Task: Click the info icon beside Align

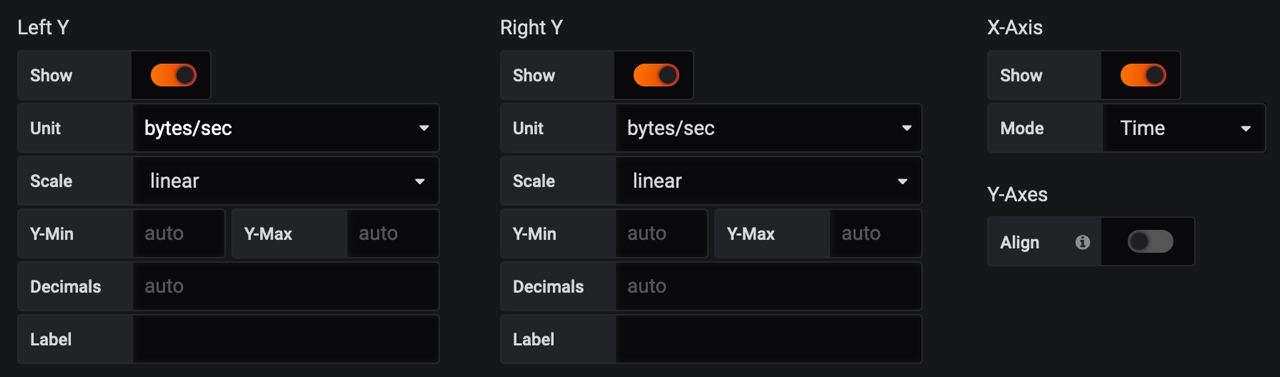Action: point(1082,242)
